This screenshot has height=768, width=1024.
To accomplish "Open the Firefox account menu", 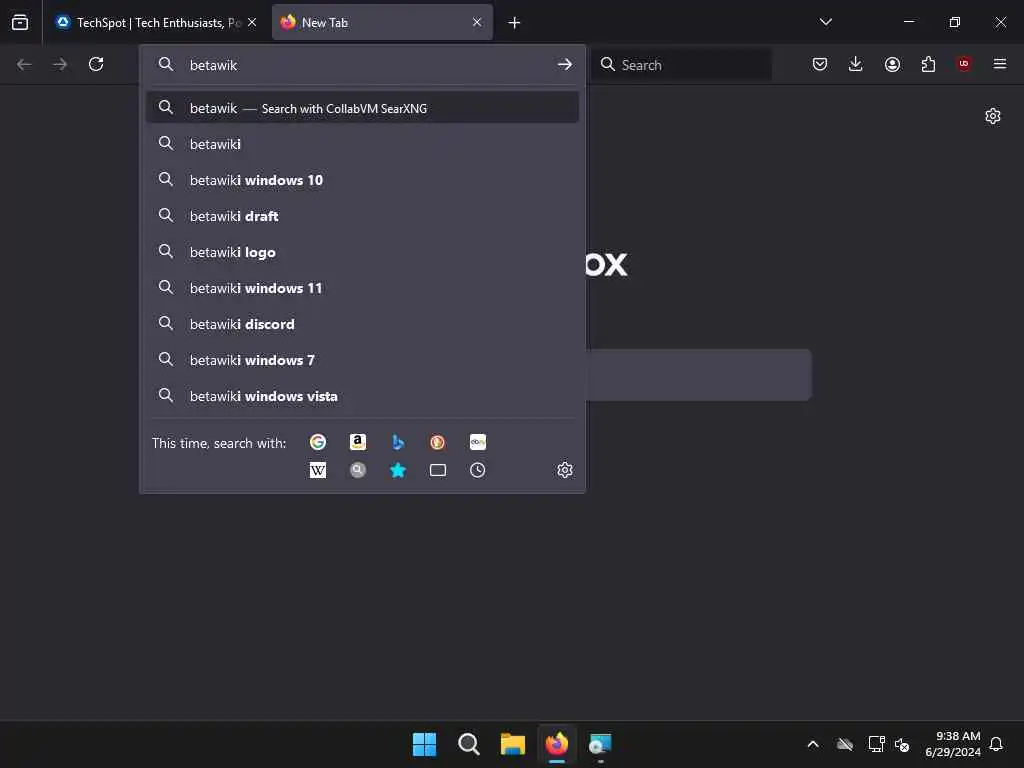I will pos(892,64).
